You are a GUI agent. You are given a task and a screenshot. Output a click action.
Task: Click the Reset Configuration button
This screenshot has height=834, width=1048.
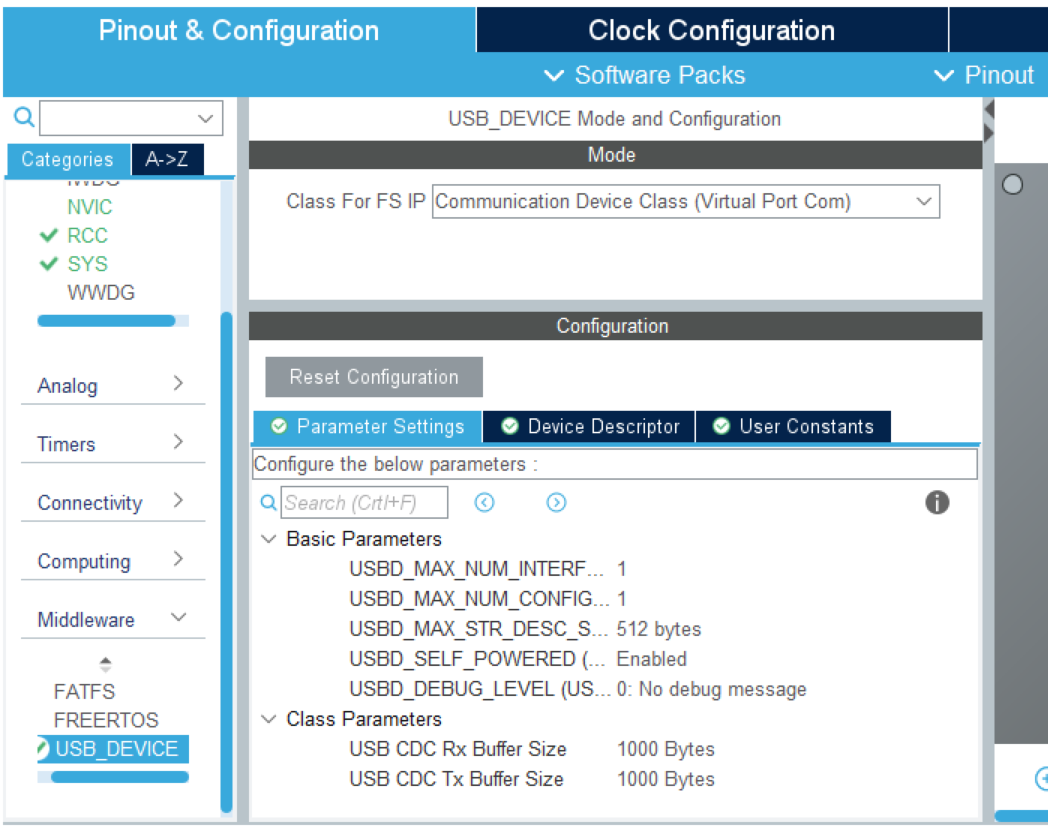coord(374,377)
